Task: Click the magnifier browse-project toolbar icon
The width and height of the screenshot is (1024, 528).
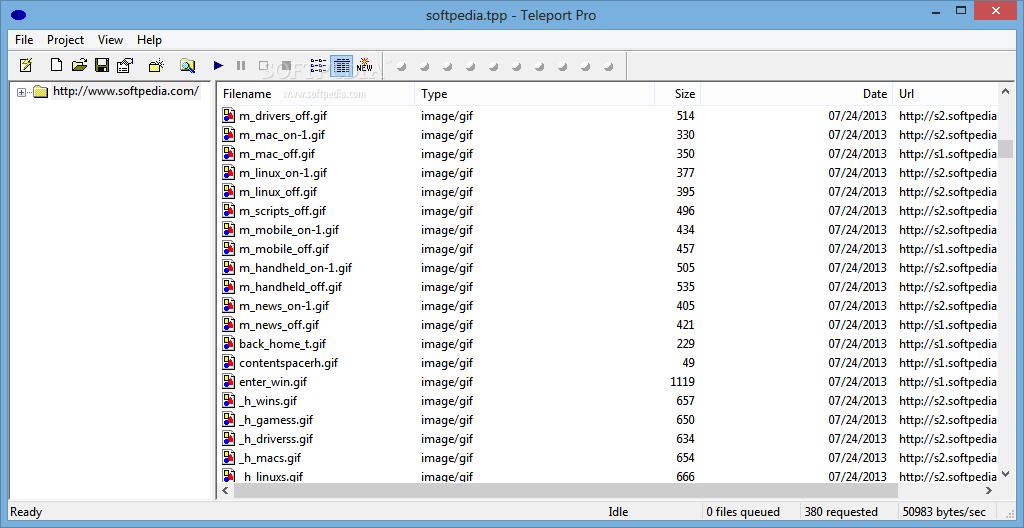Action: (x=187, y=65)
